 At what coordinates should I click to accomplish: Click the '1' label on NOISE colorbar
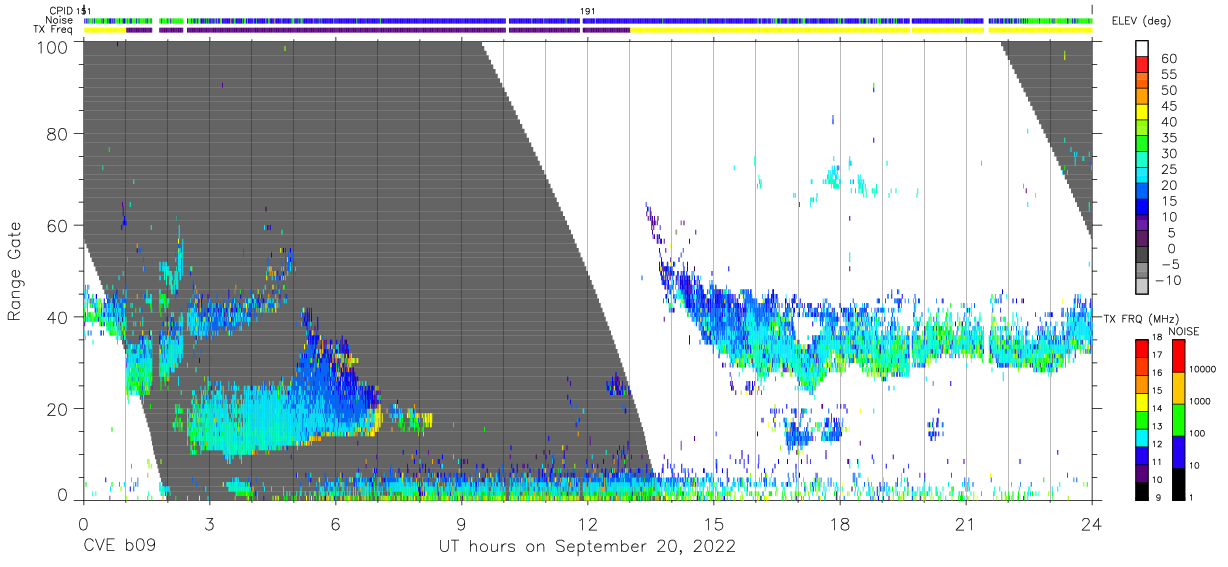1190,497
